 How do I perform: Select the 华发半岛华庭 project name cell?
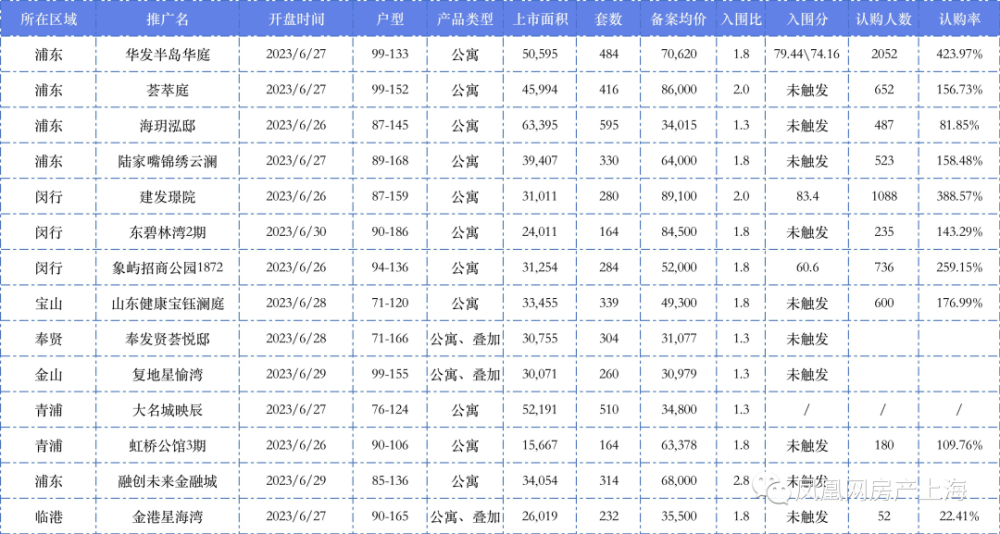168,54
